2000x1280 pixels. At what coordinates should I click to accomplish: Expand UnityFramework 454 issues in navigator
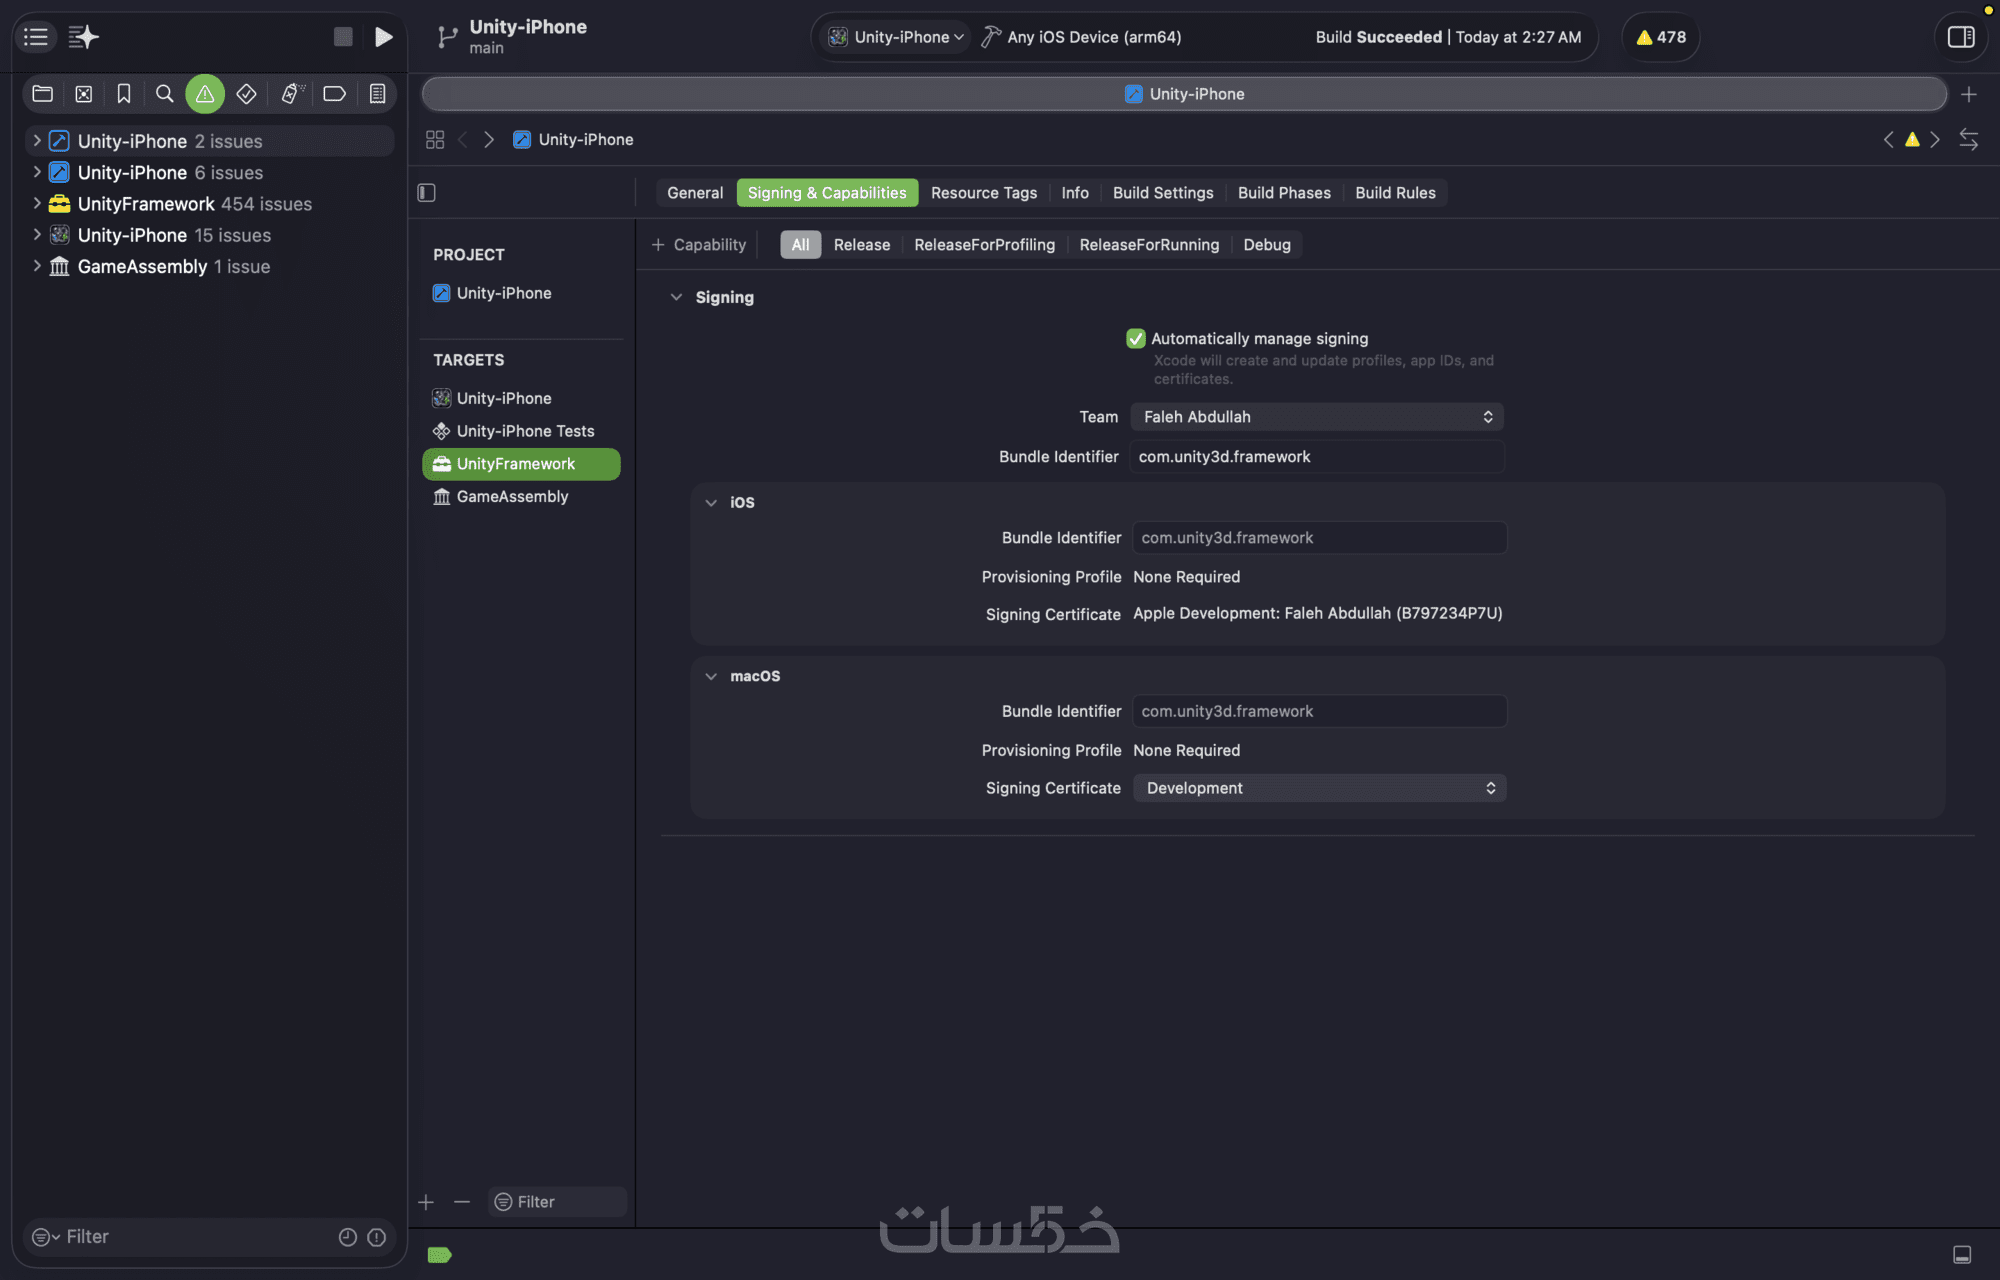(x=37, y=204)
